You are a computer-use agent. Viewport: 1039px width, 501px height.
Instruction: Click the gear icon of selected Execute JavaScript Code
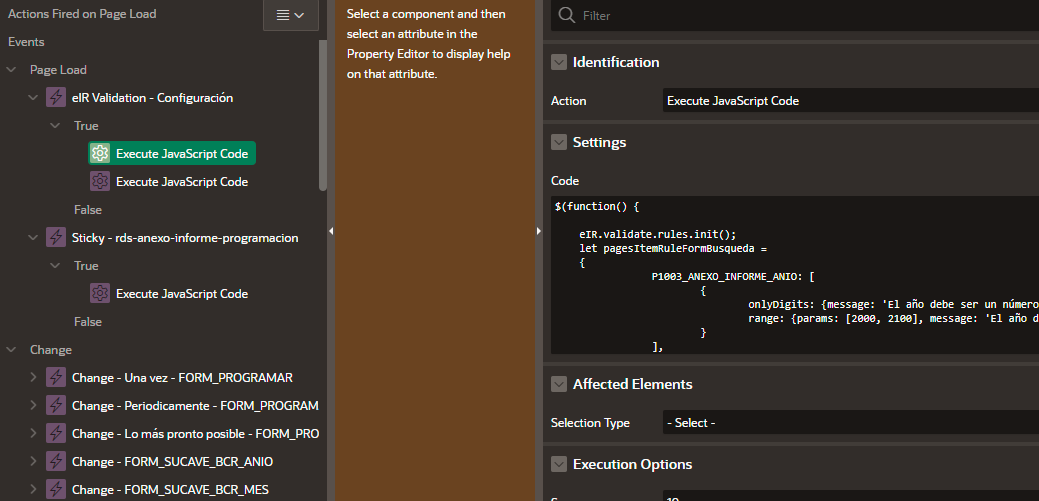[99, 153]
